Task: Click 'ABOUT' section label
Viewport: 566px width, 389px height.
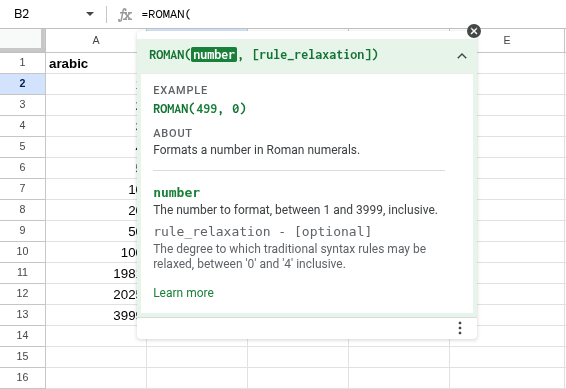Action: pyautogui.click(x=173, y=133)
